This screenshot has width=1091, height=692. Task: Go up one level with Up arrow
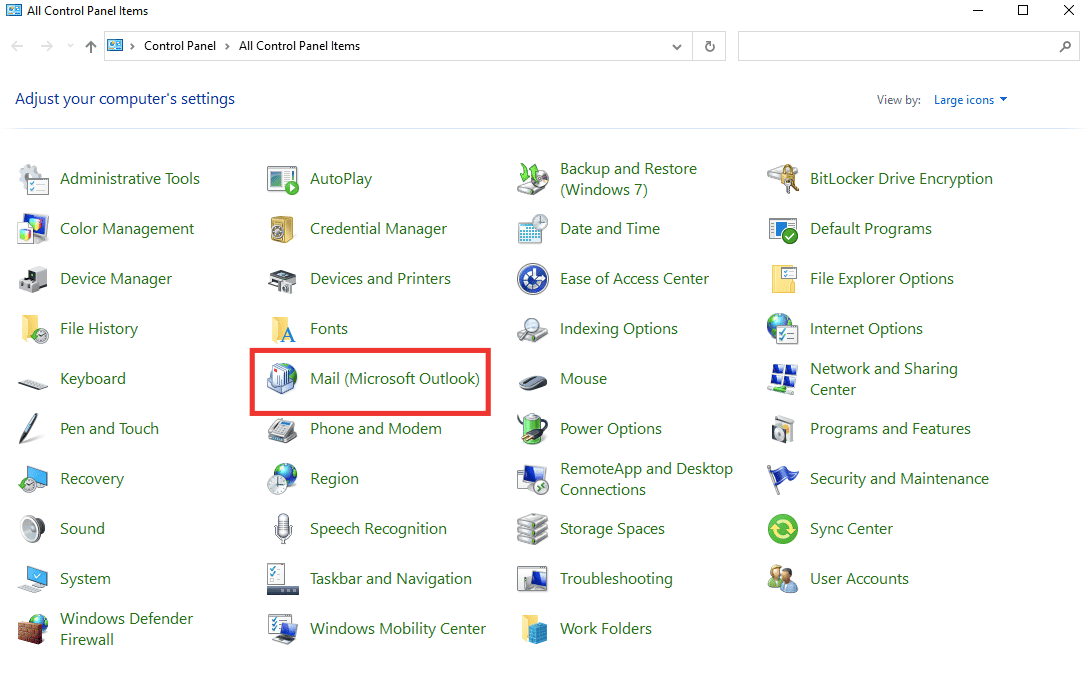click(x=90, y=47)
